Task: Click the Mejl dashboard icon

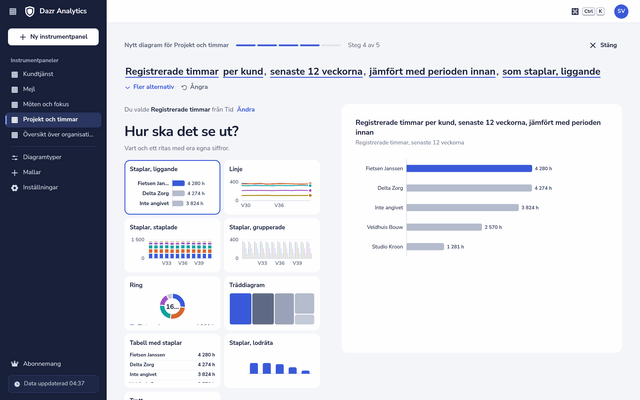Action: point(15,89)
